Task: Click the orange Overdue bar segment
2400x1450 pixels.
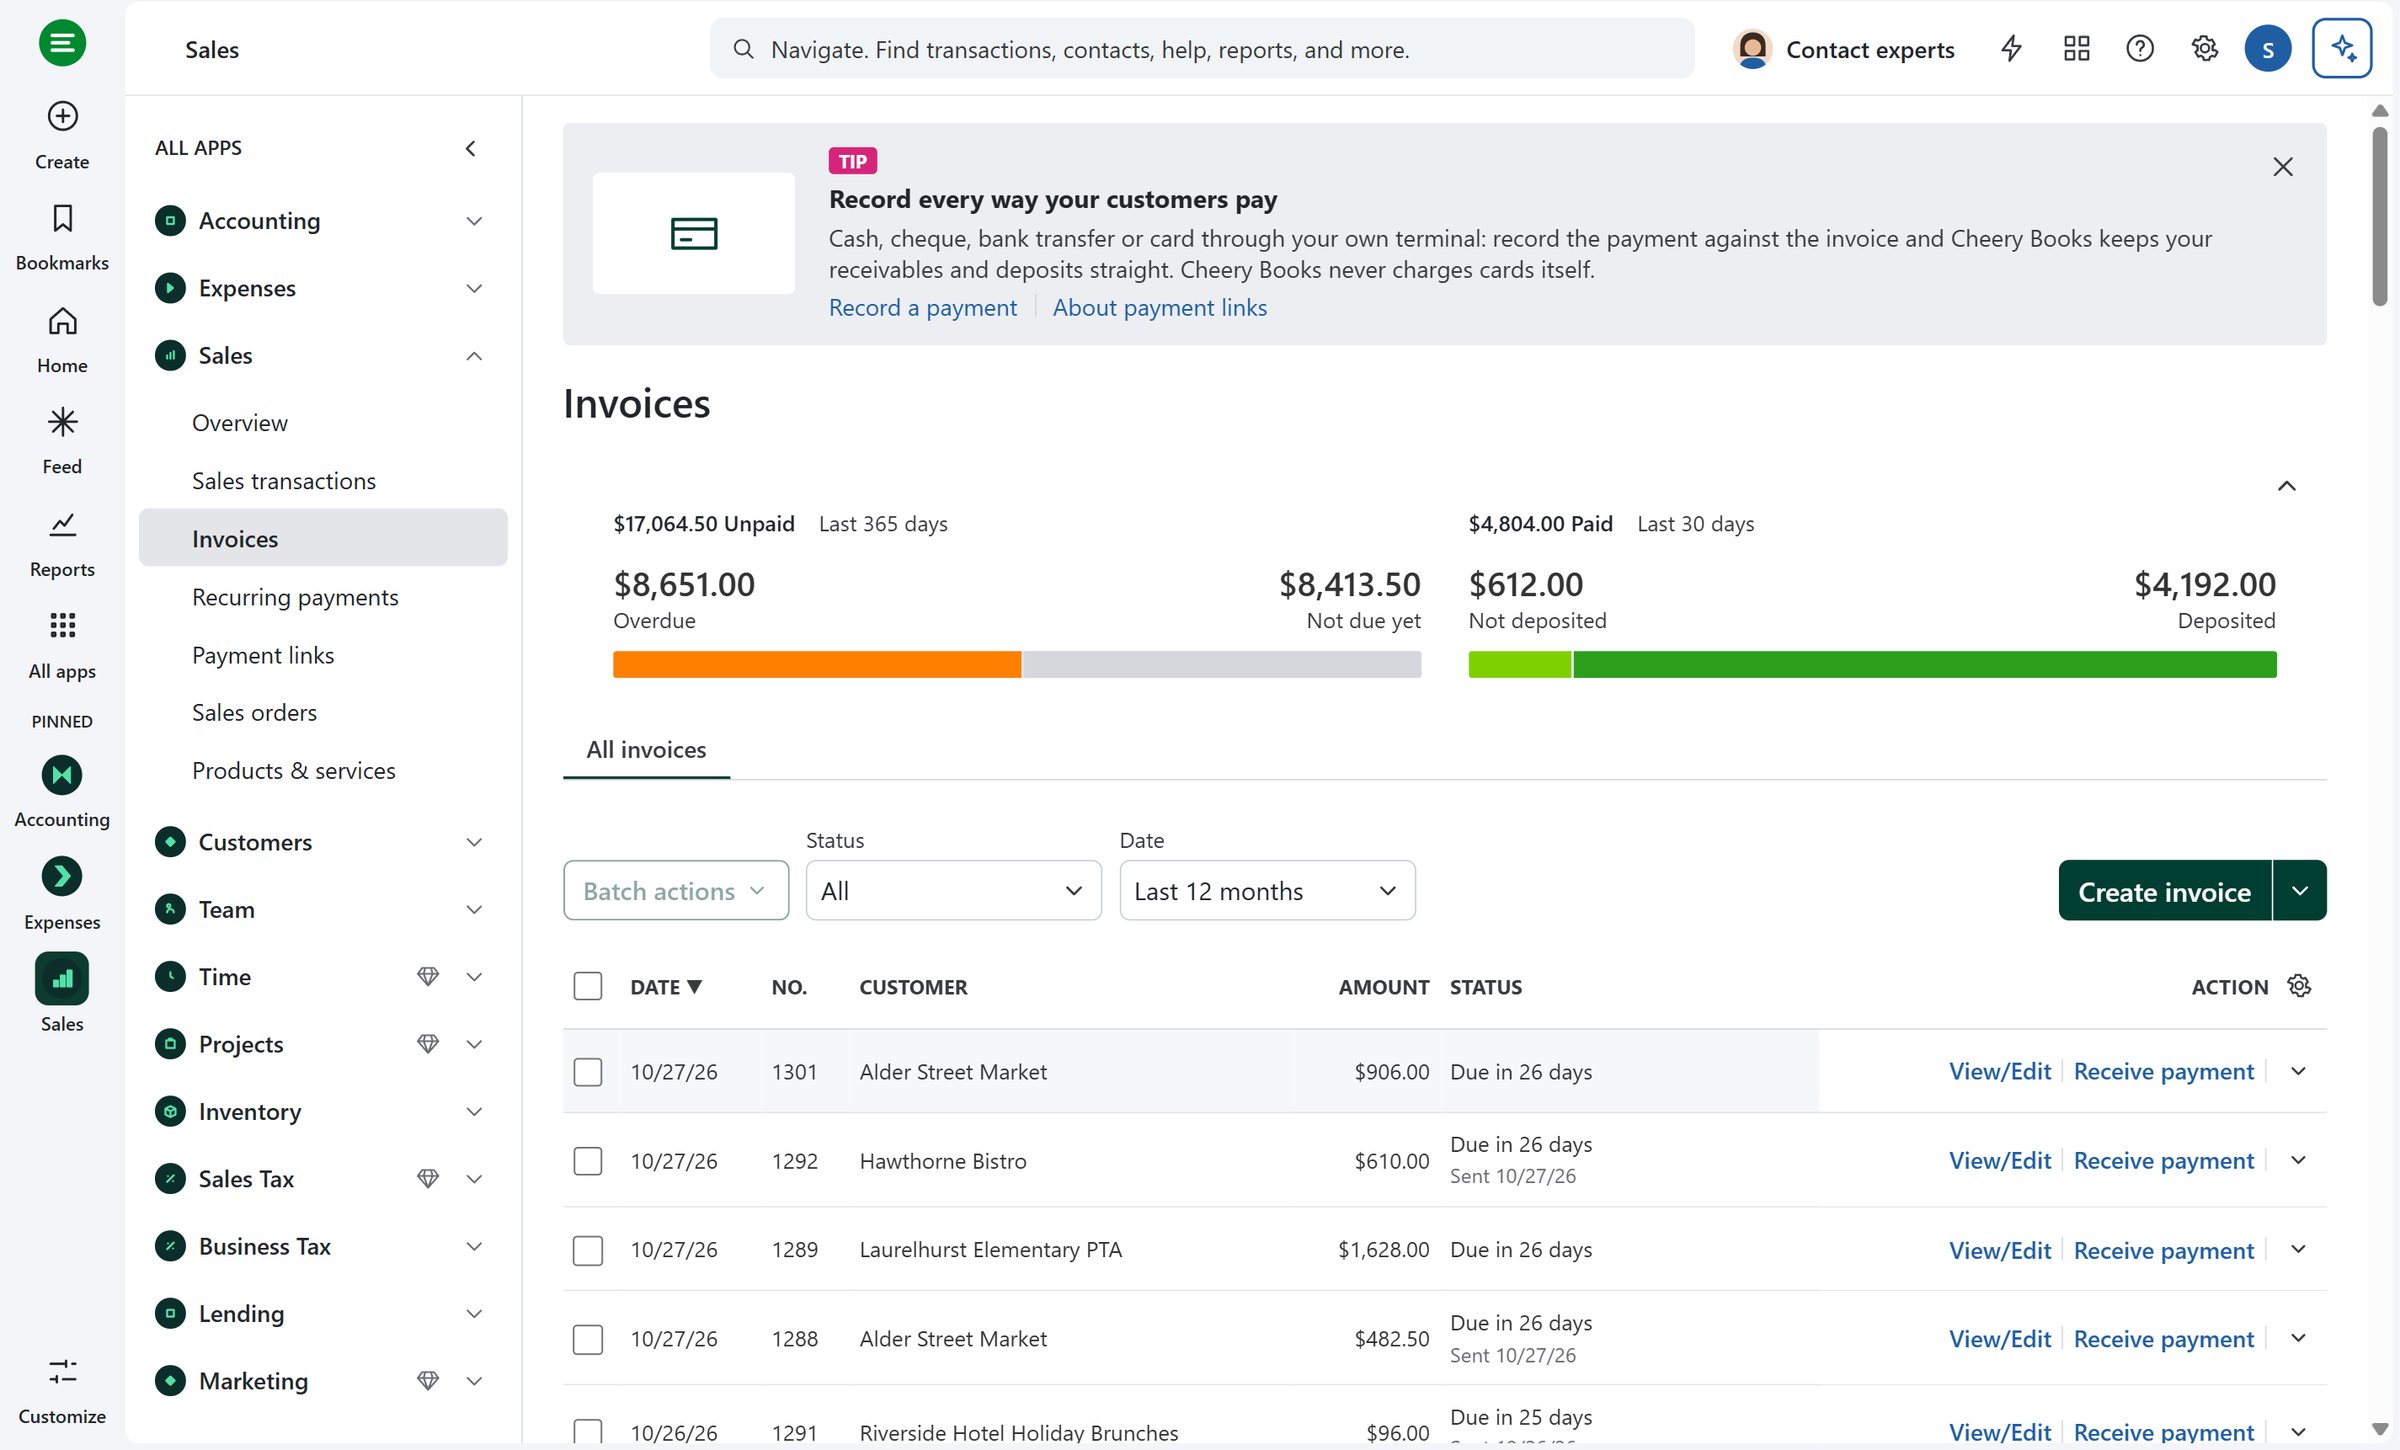Action: (816, 664)
